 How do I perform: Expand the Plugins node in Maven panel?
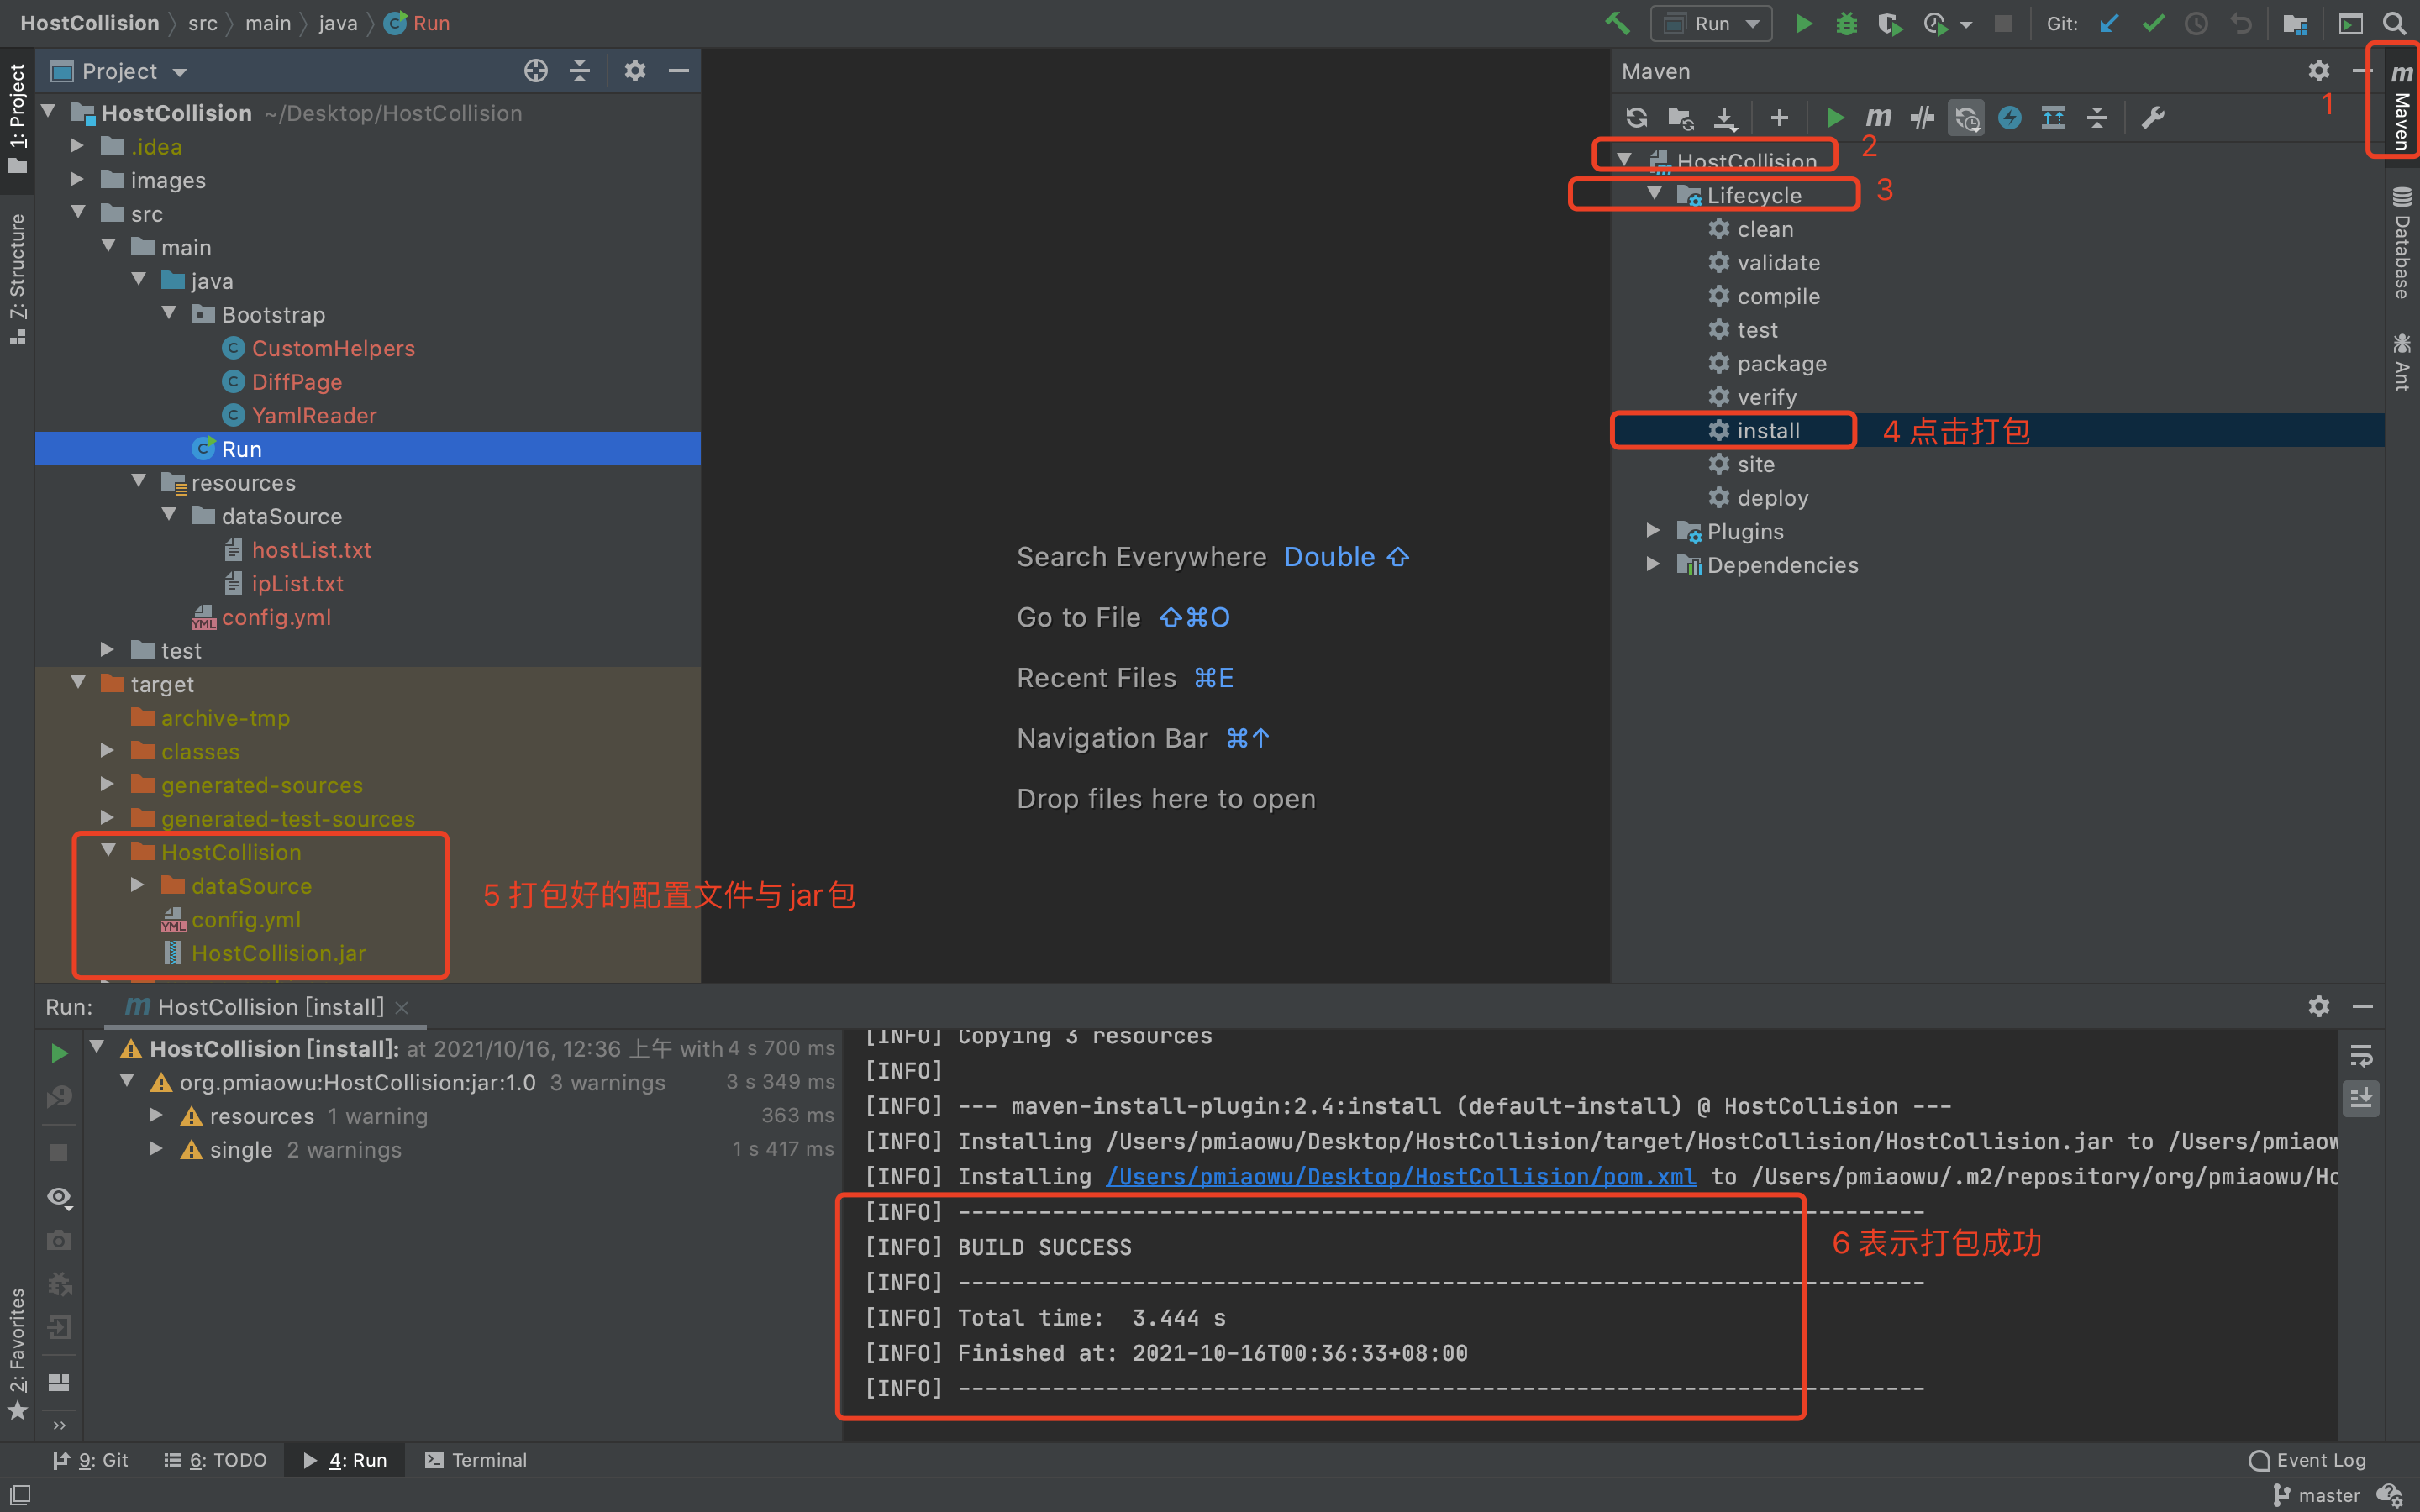(1653, 531)
